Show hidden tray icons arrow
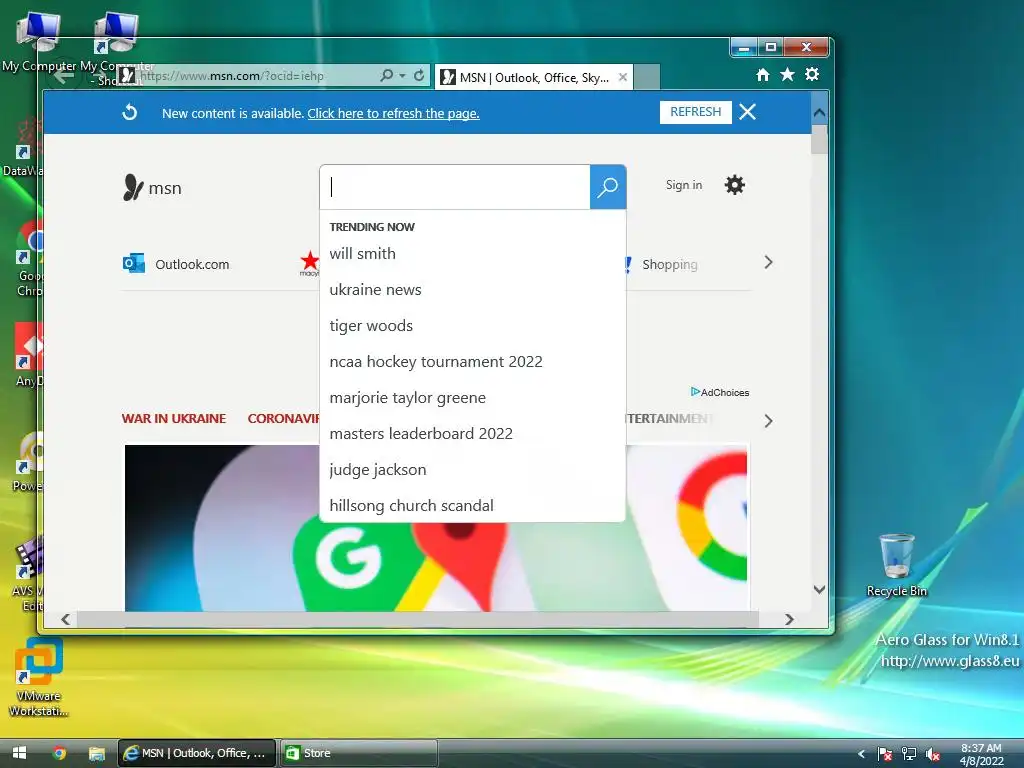This screenshot has height=768, width=1024. [x=861, y=754]
